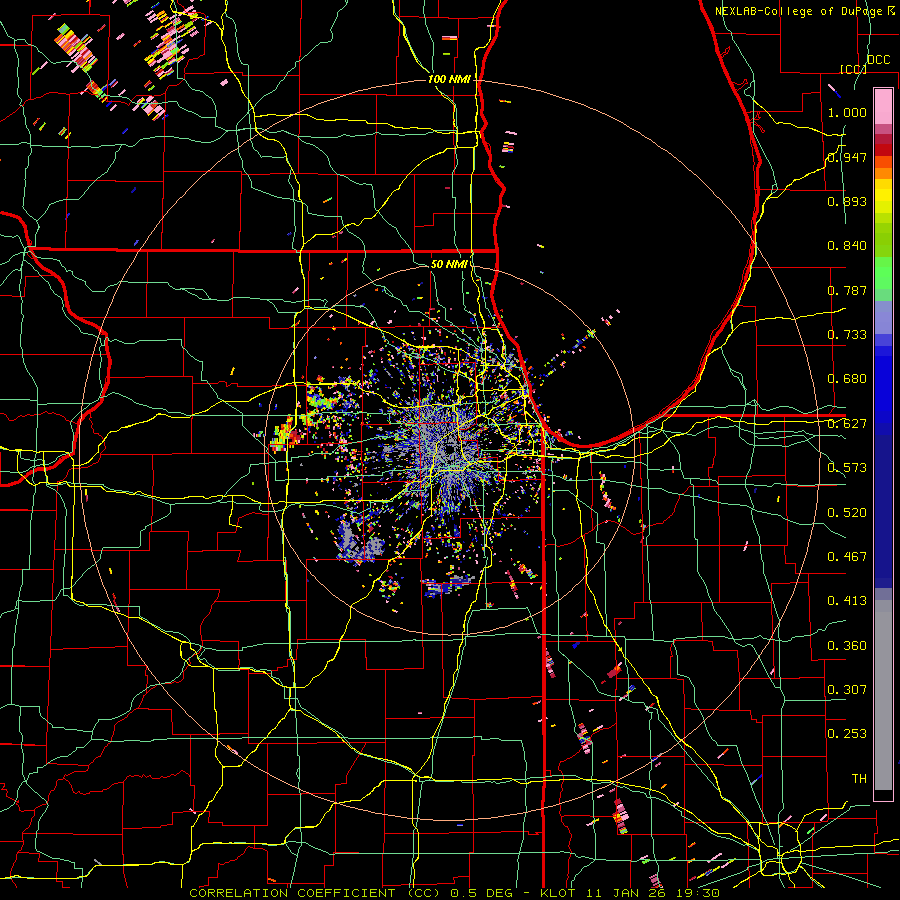
Task: Select the 0.573 scale value
Action: (x=847, y=468)
